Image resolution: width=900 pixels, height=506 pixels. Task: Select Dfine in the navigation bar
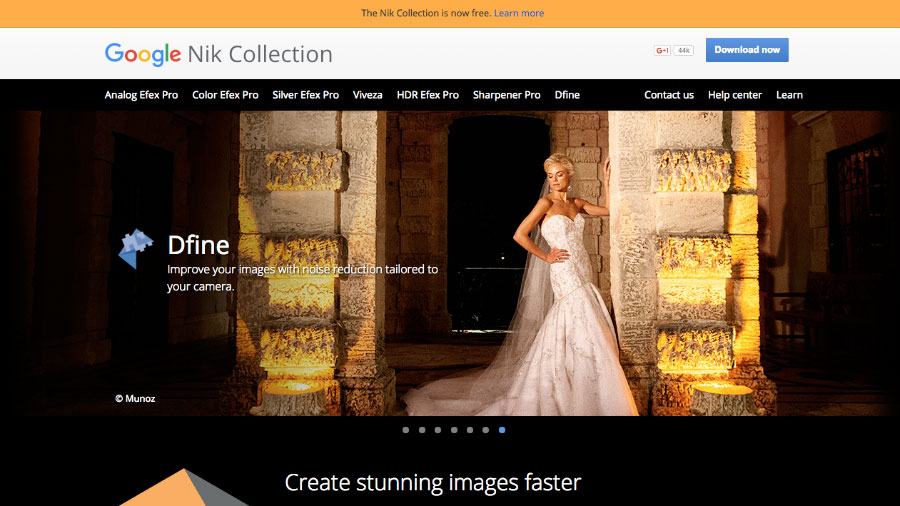(x=567, y=95)
